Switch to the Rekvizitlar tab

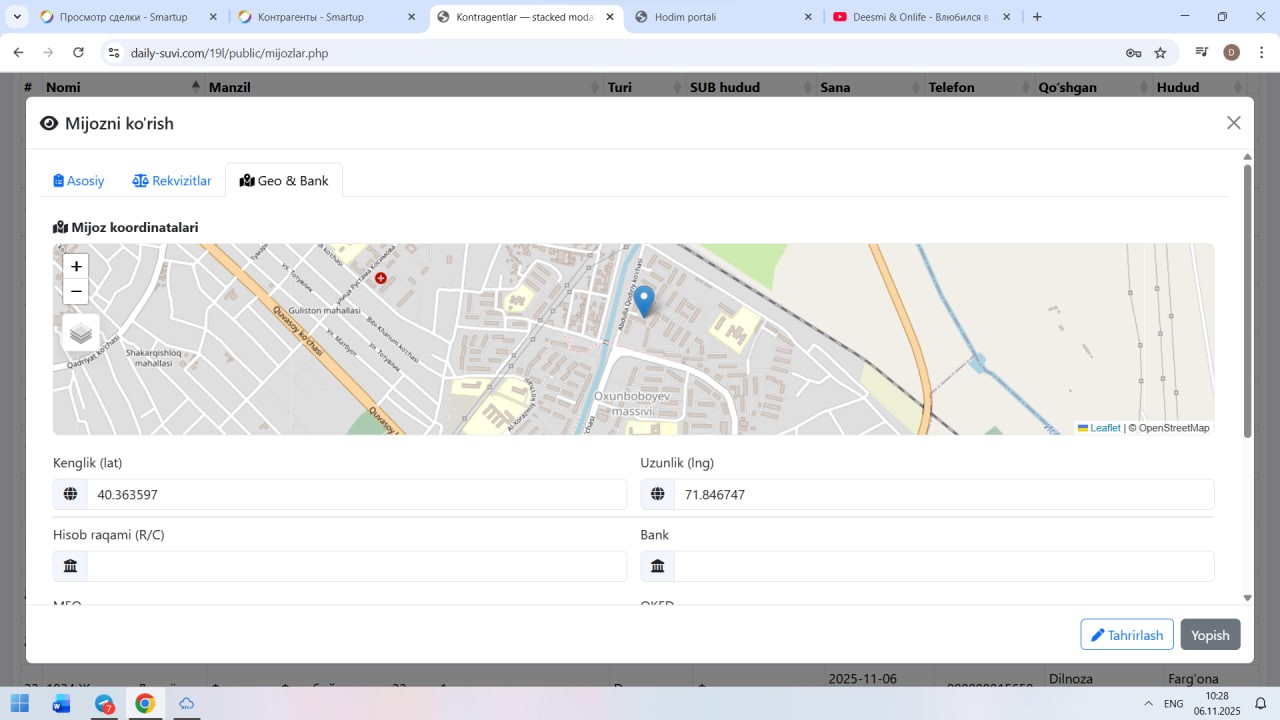point(172,181)
